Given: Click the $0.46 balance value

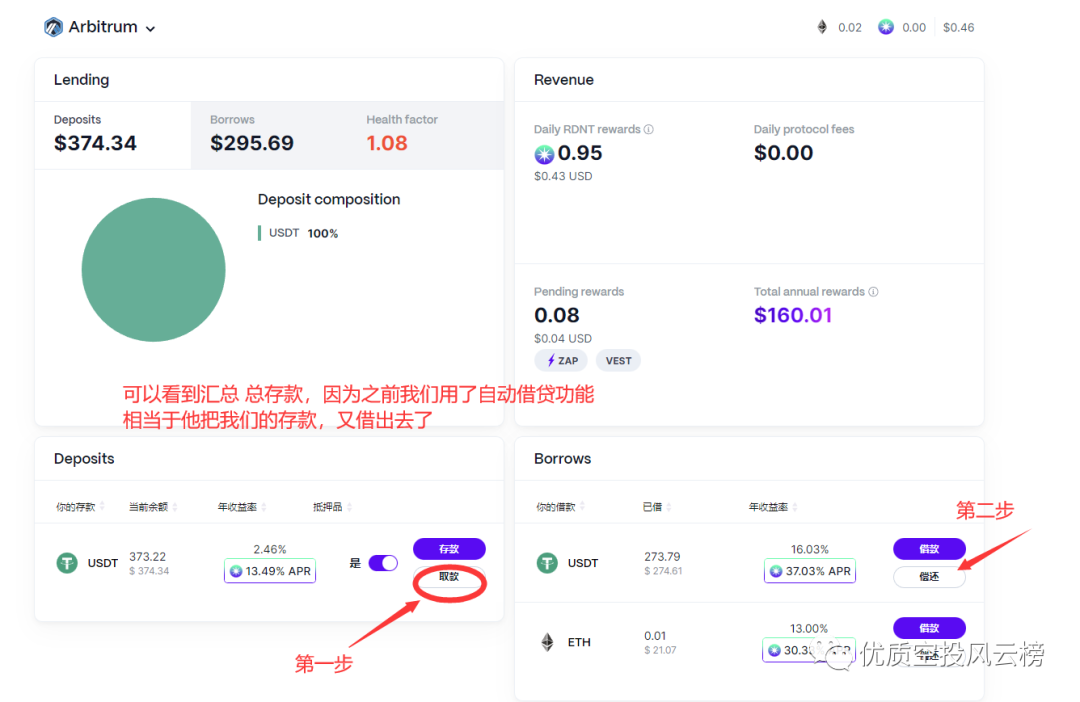Looking at the screenshot, I should (958, 28).
